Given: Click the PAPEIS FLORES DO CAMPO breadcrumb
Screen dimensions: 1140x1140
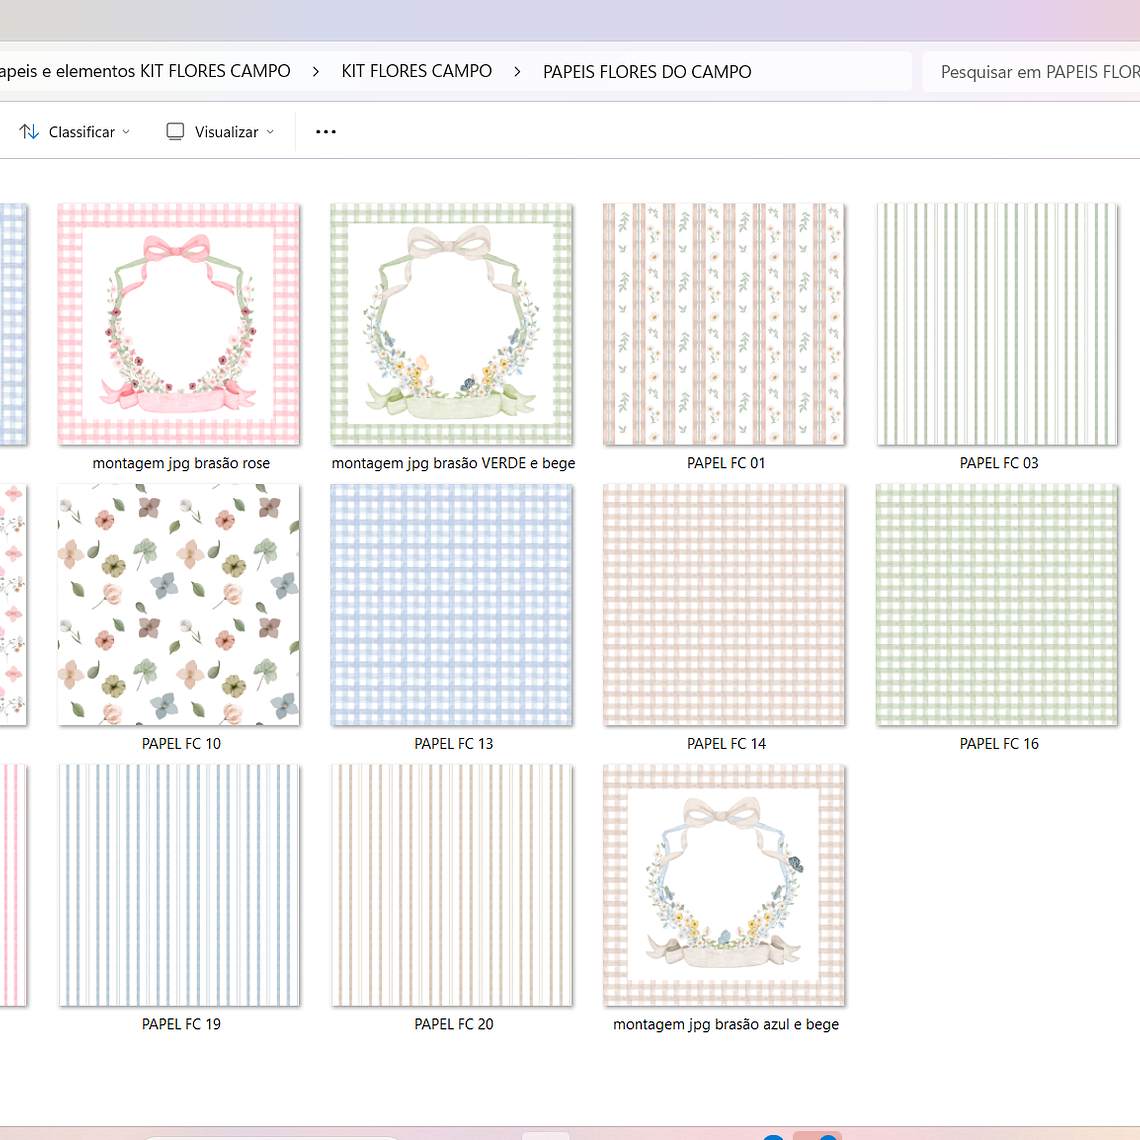Looking at the screenshot, I should (647, 72).
